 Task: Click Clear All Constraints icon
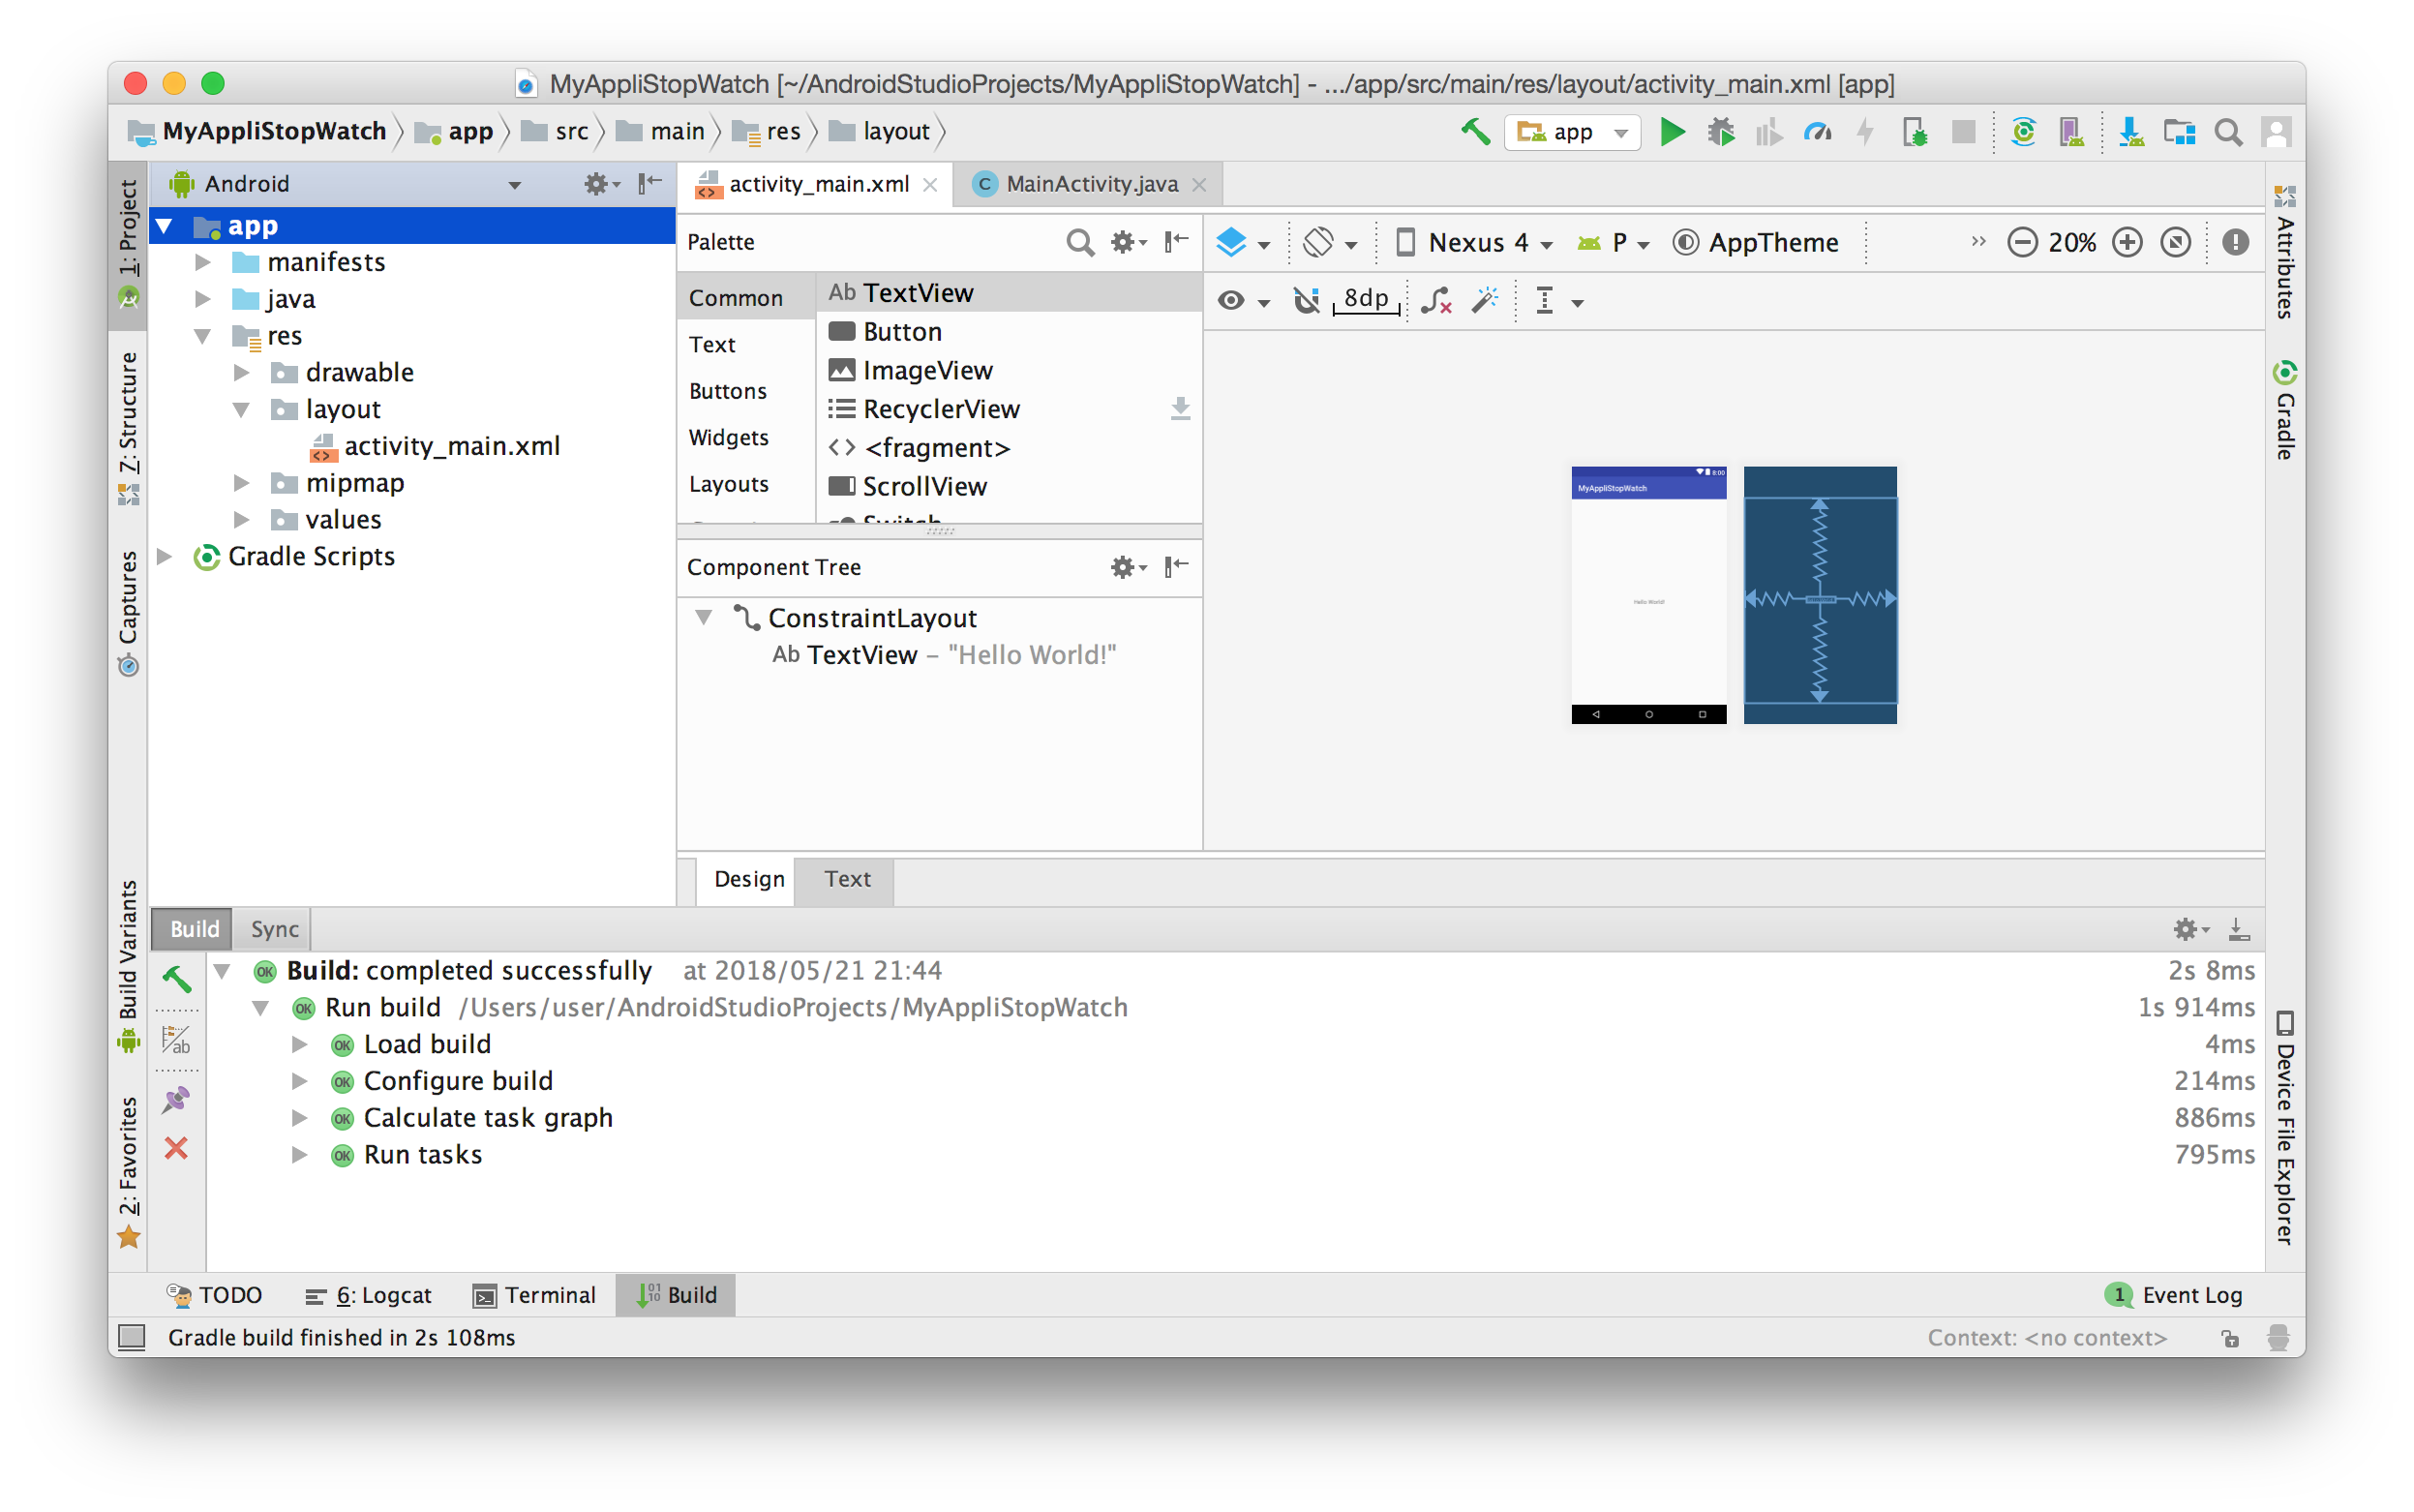pyautogui.click(x=1437, y=301)
